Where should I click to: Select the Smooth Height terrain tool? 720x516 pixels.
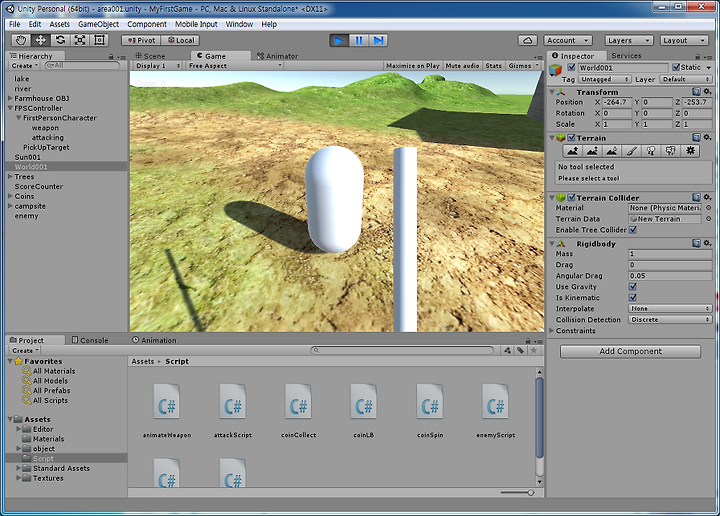pos(612,151)
